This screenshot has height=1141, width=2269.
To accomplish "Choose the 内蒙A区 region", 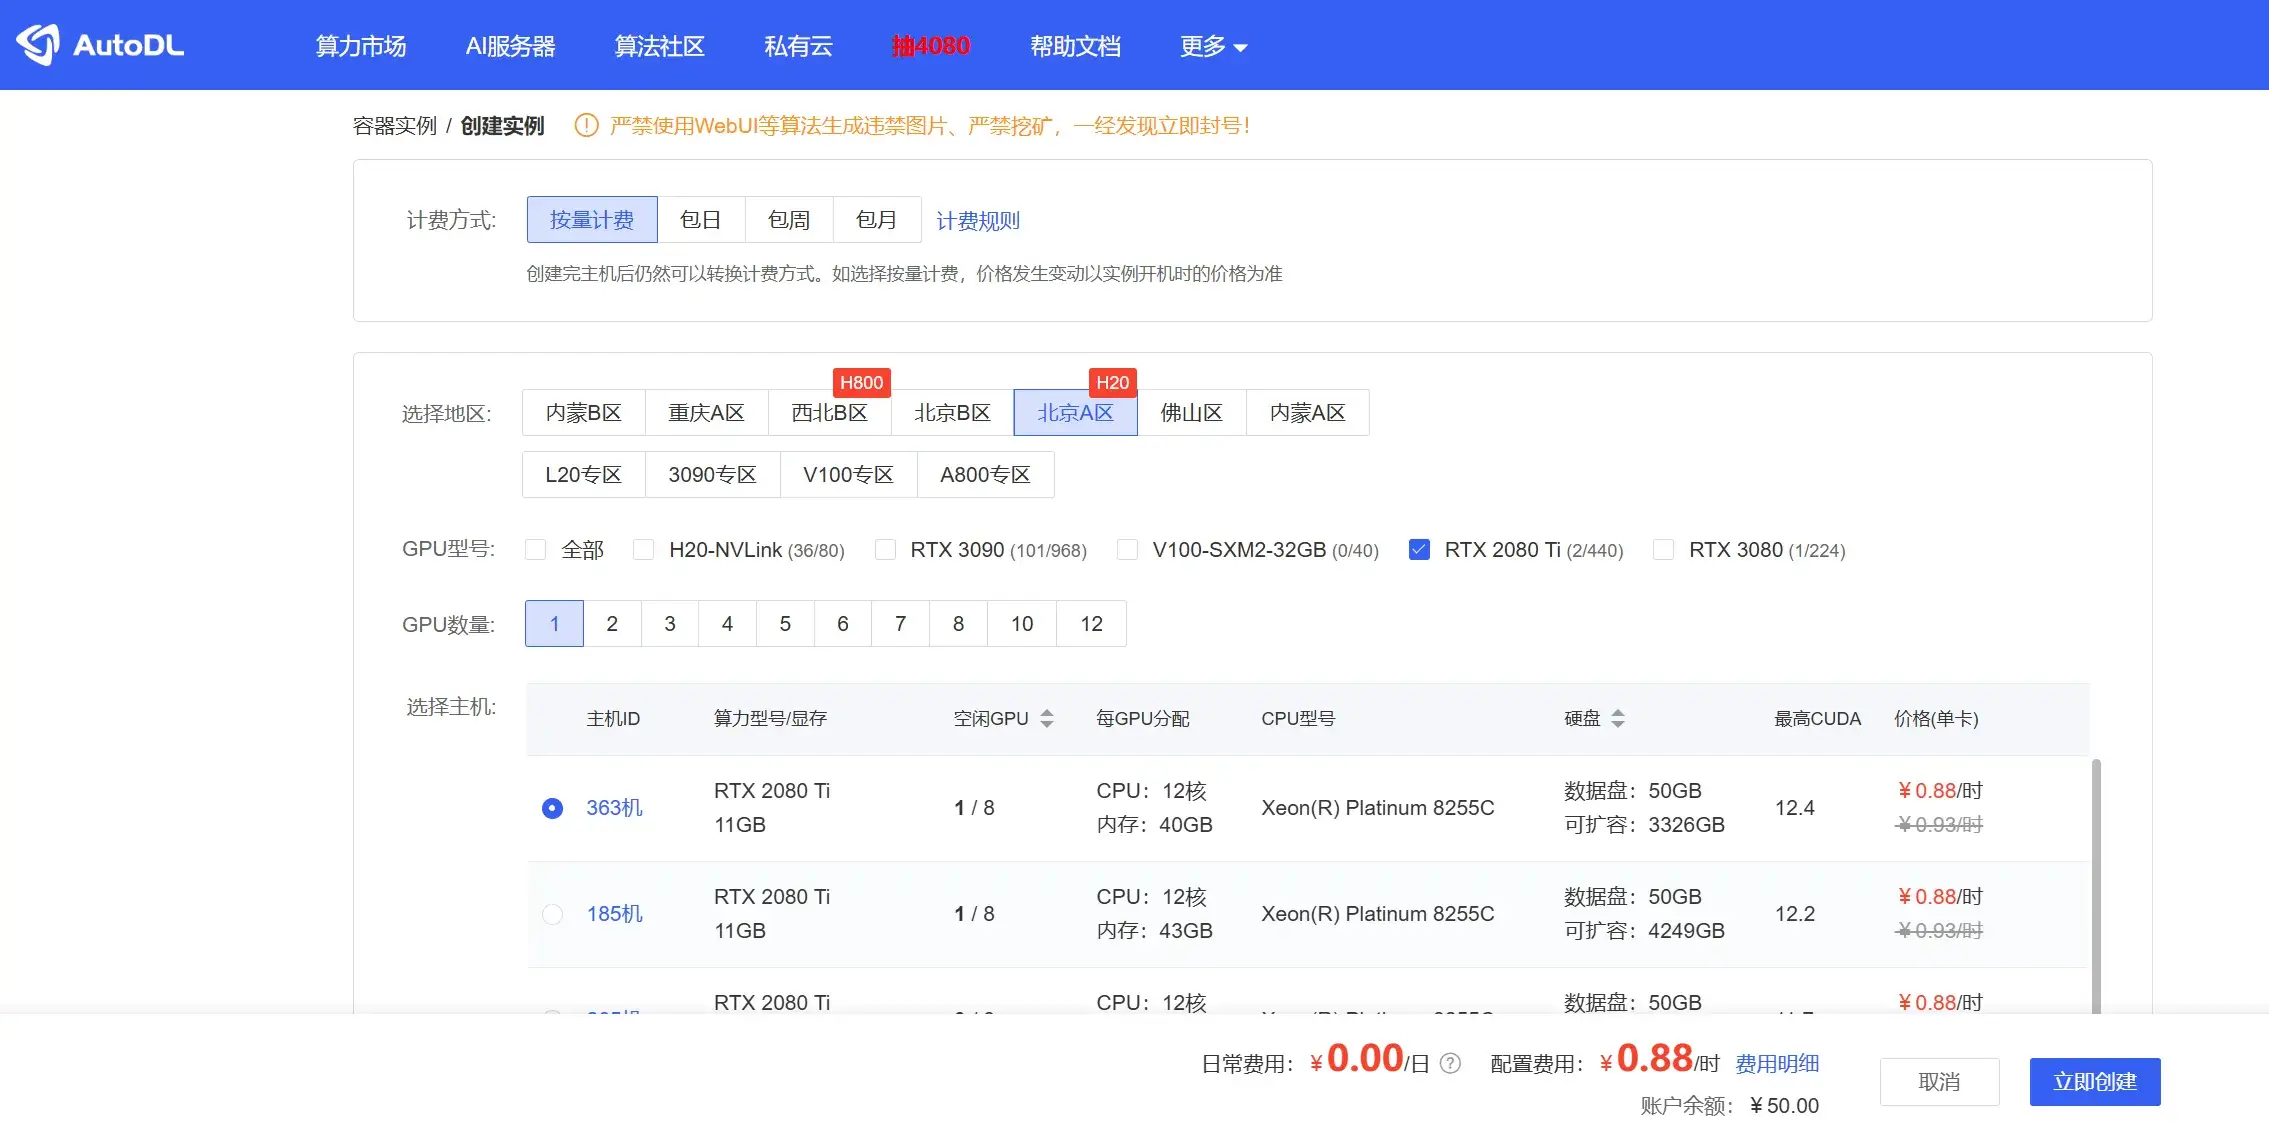I will (x=1308, y=413).
